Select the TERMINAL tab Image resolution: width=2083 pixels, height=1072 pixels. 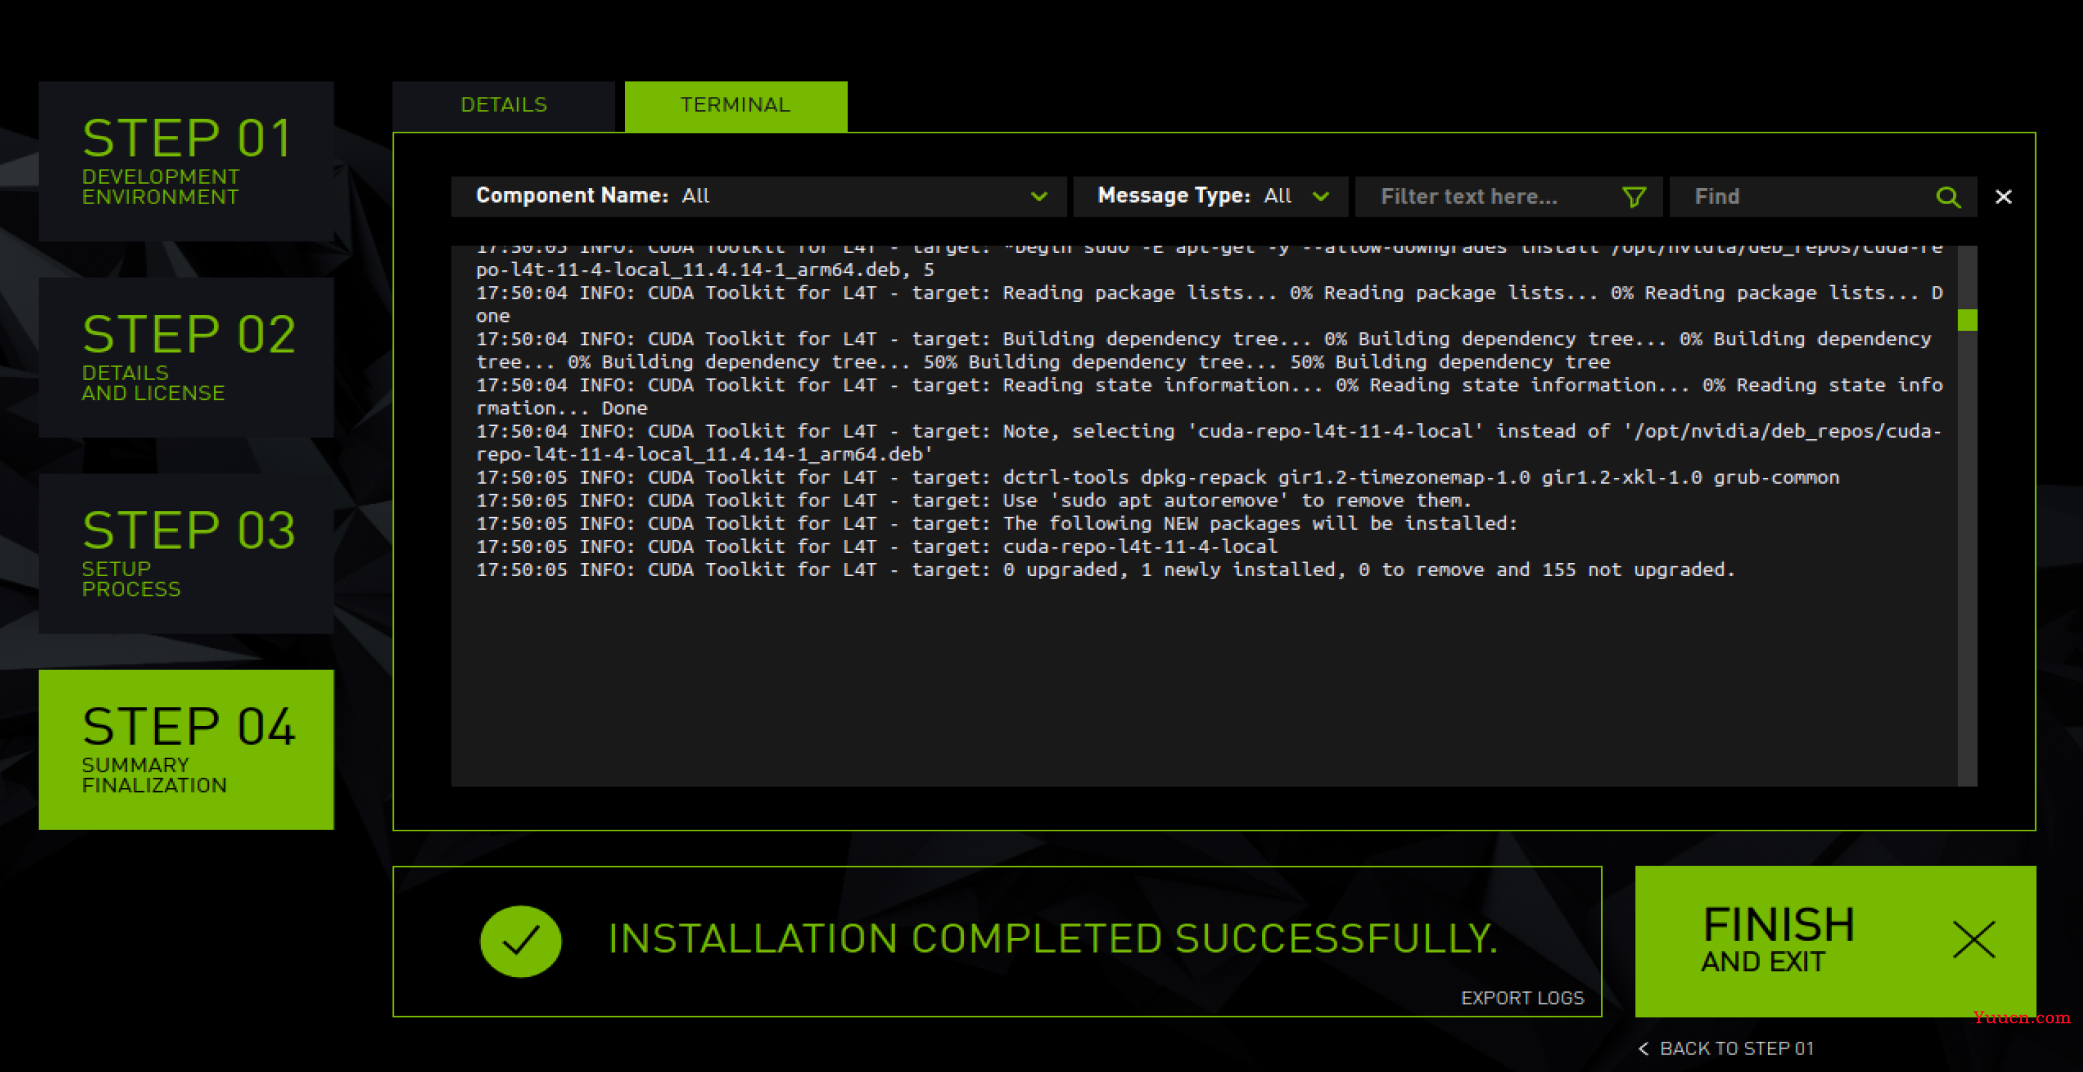(735, 105)
